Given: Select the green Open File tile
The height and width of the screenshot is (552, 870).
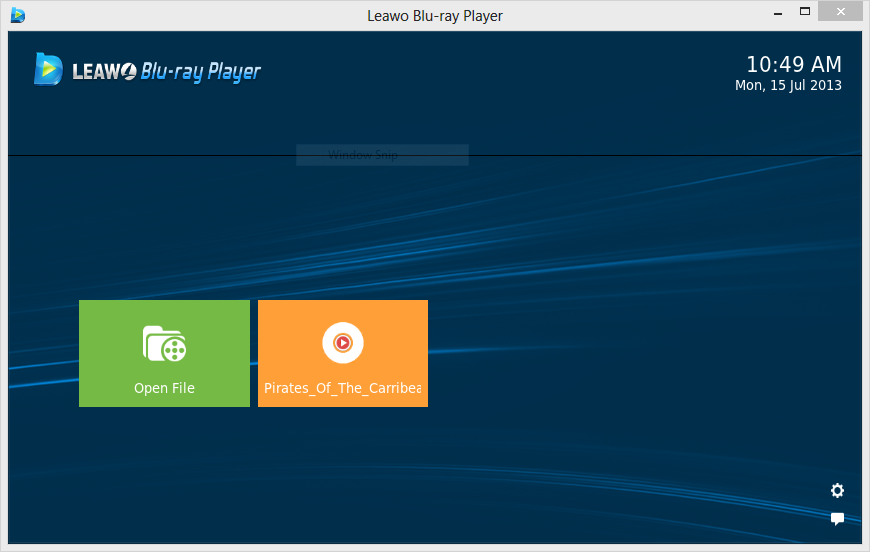Looking at the screenshot, I should (164, 353).
